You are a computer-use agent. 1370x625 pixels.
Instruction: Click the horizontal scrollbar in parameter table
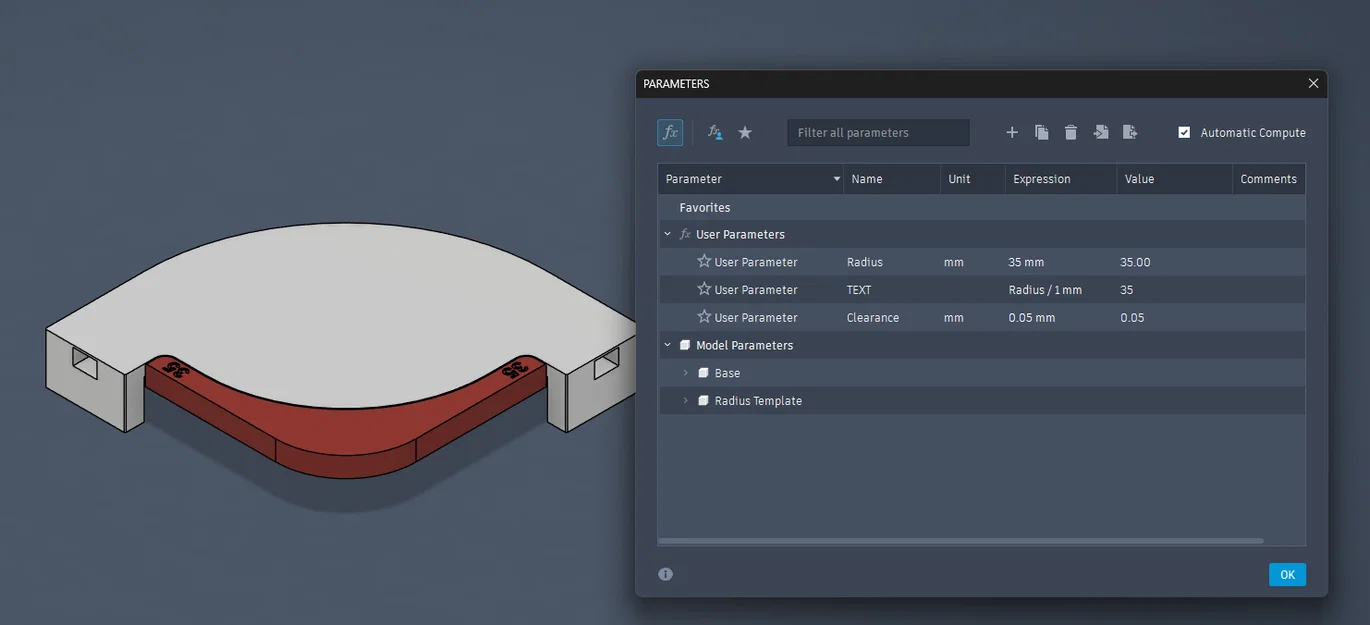pos(960,541)
